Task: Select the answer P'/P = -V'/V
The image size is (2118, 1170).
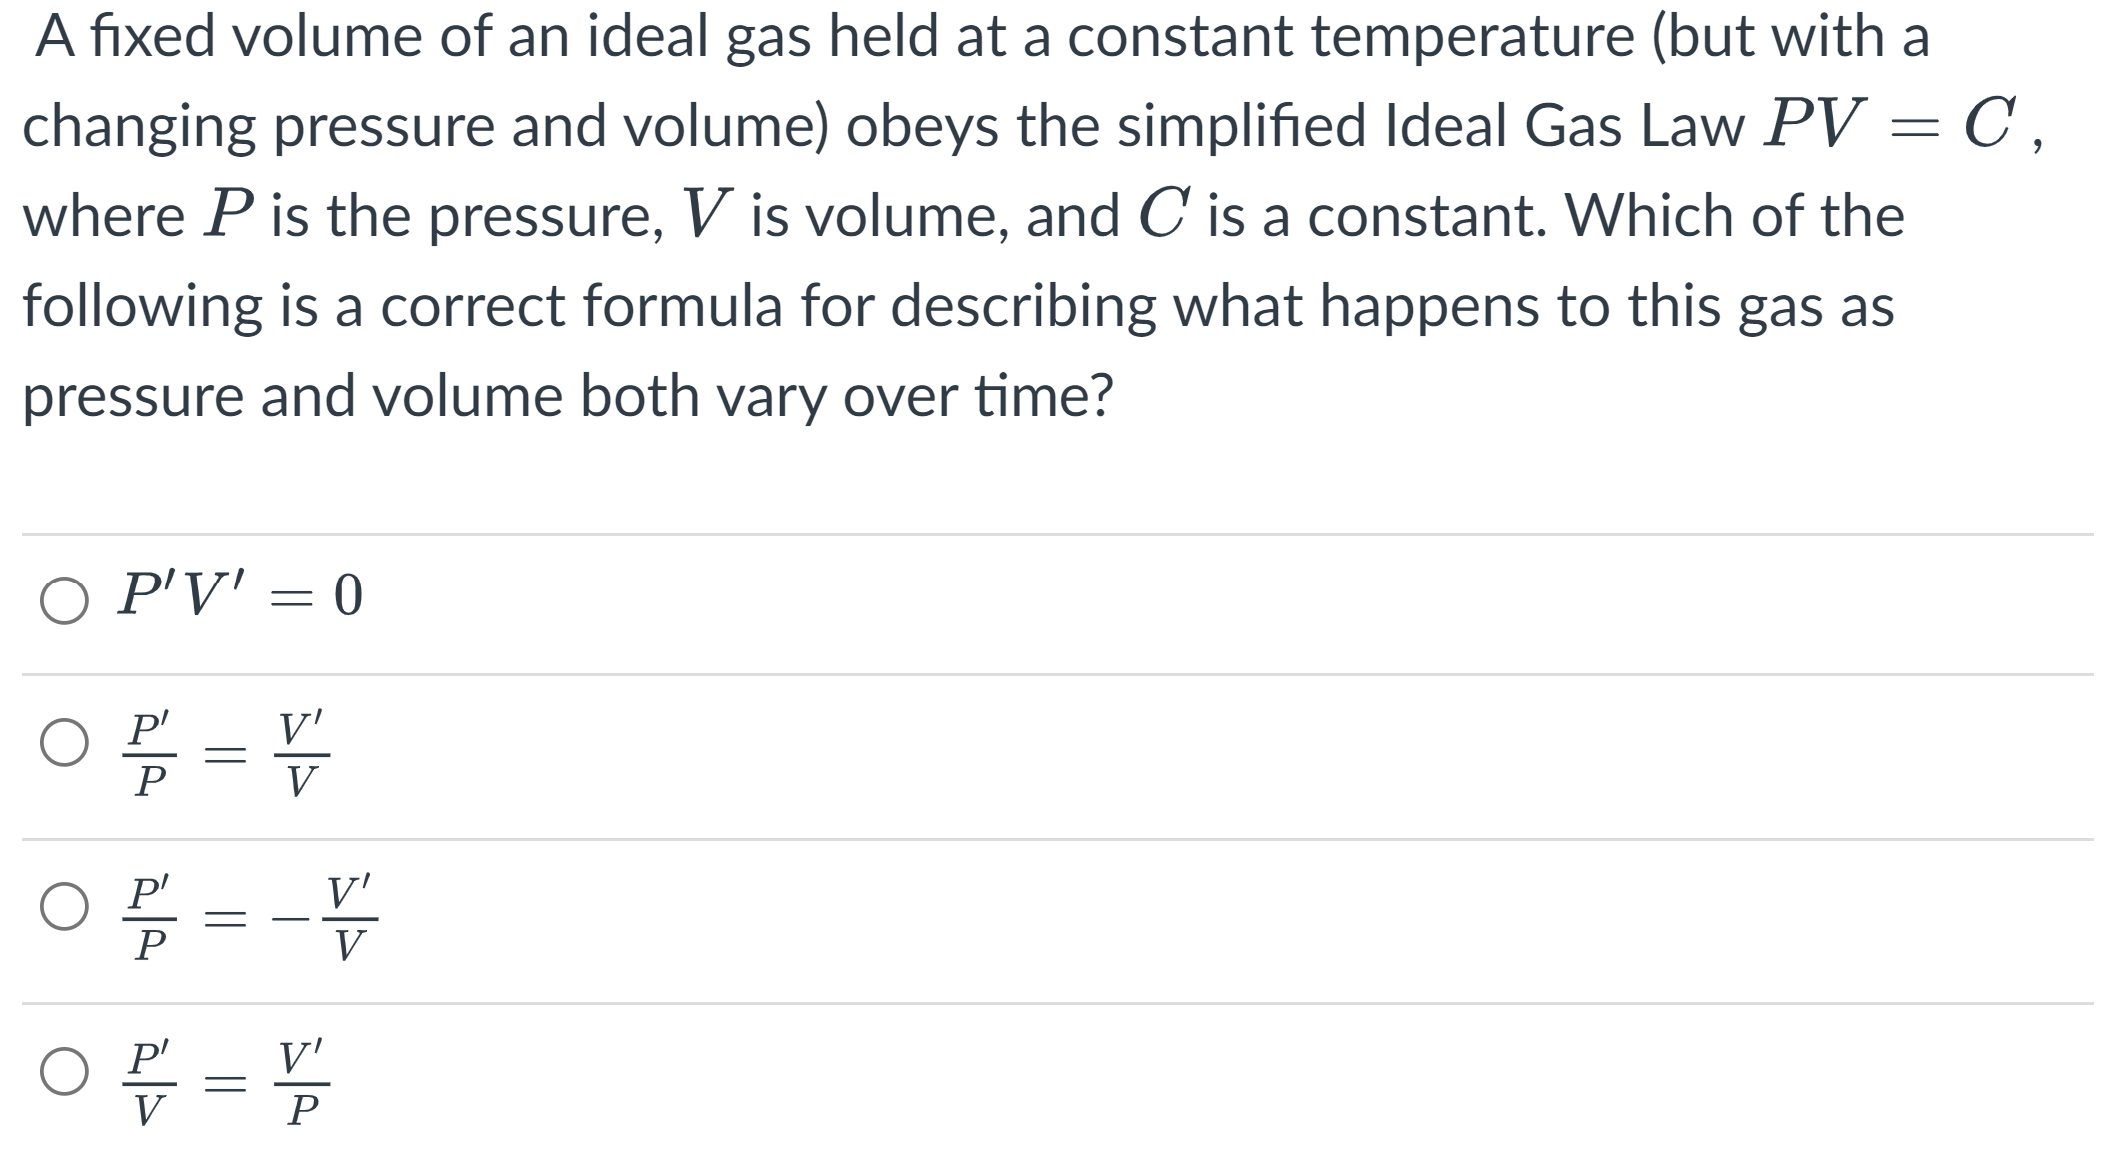Action: pyautogui.click(x=63, y=908)
